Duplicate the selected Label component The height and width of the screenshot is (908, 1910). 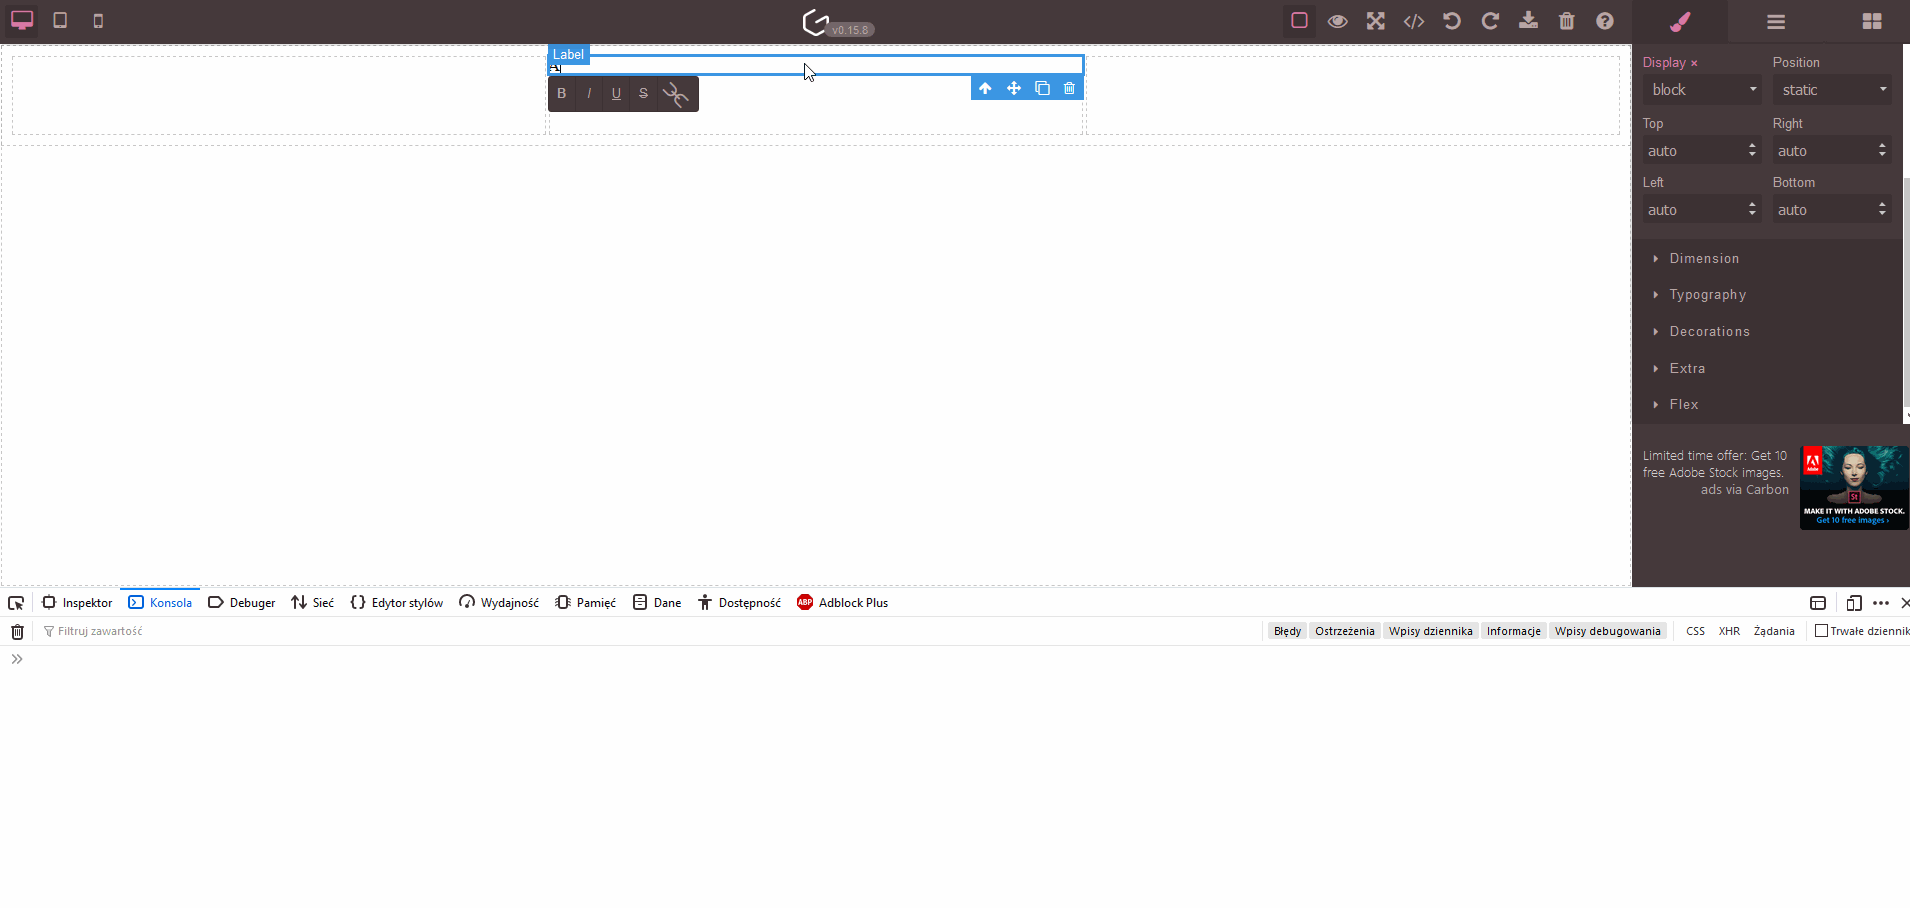coord(1044,88)
